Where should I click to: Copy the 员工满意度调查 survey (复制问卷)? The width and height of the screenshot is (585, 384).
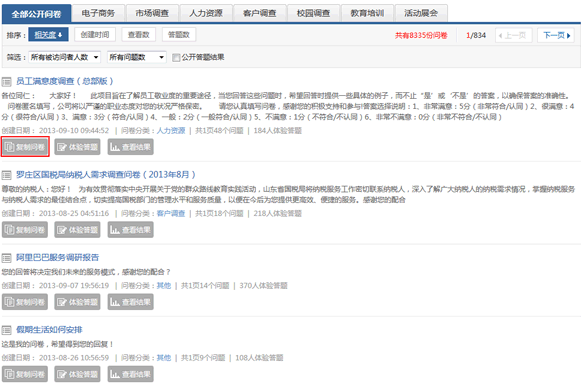(x=25, y=147)
